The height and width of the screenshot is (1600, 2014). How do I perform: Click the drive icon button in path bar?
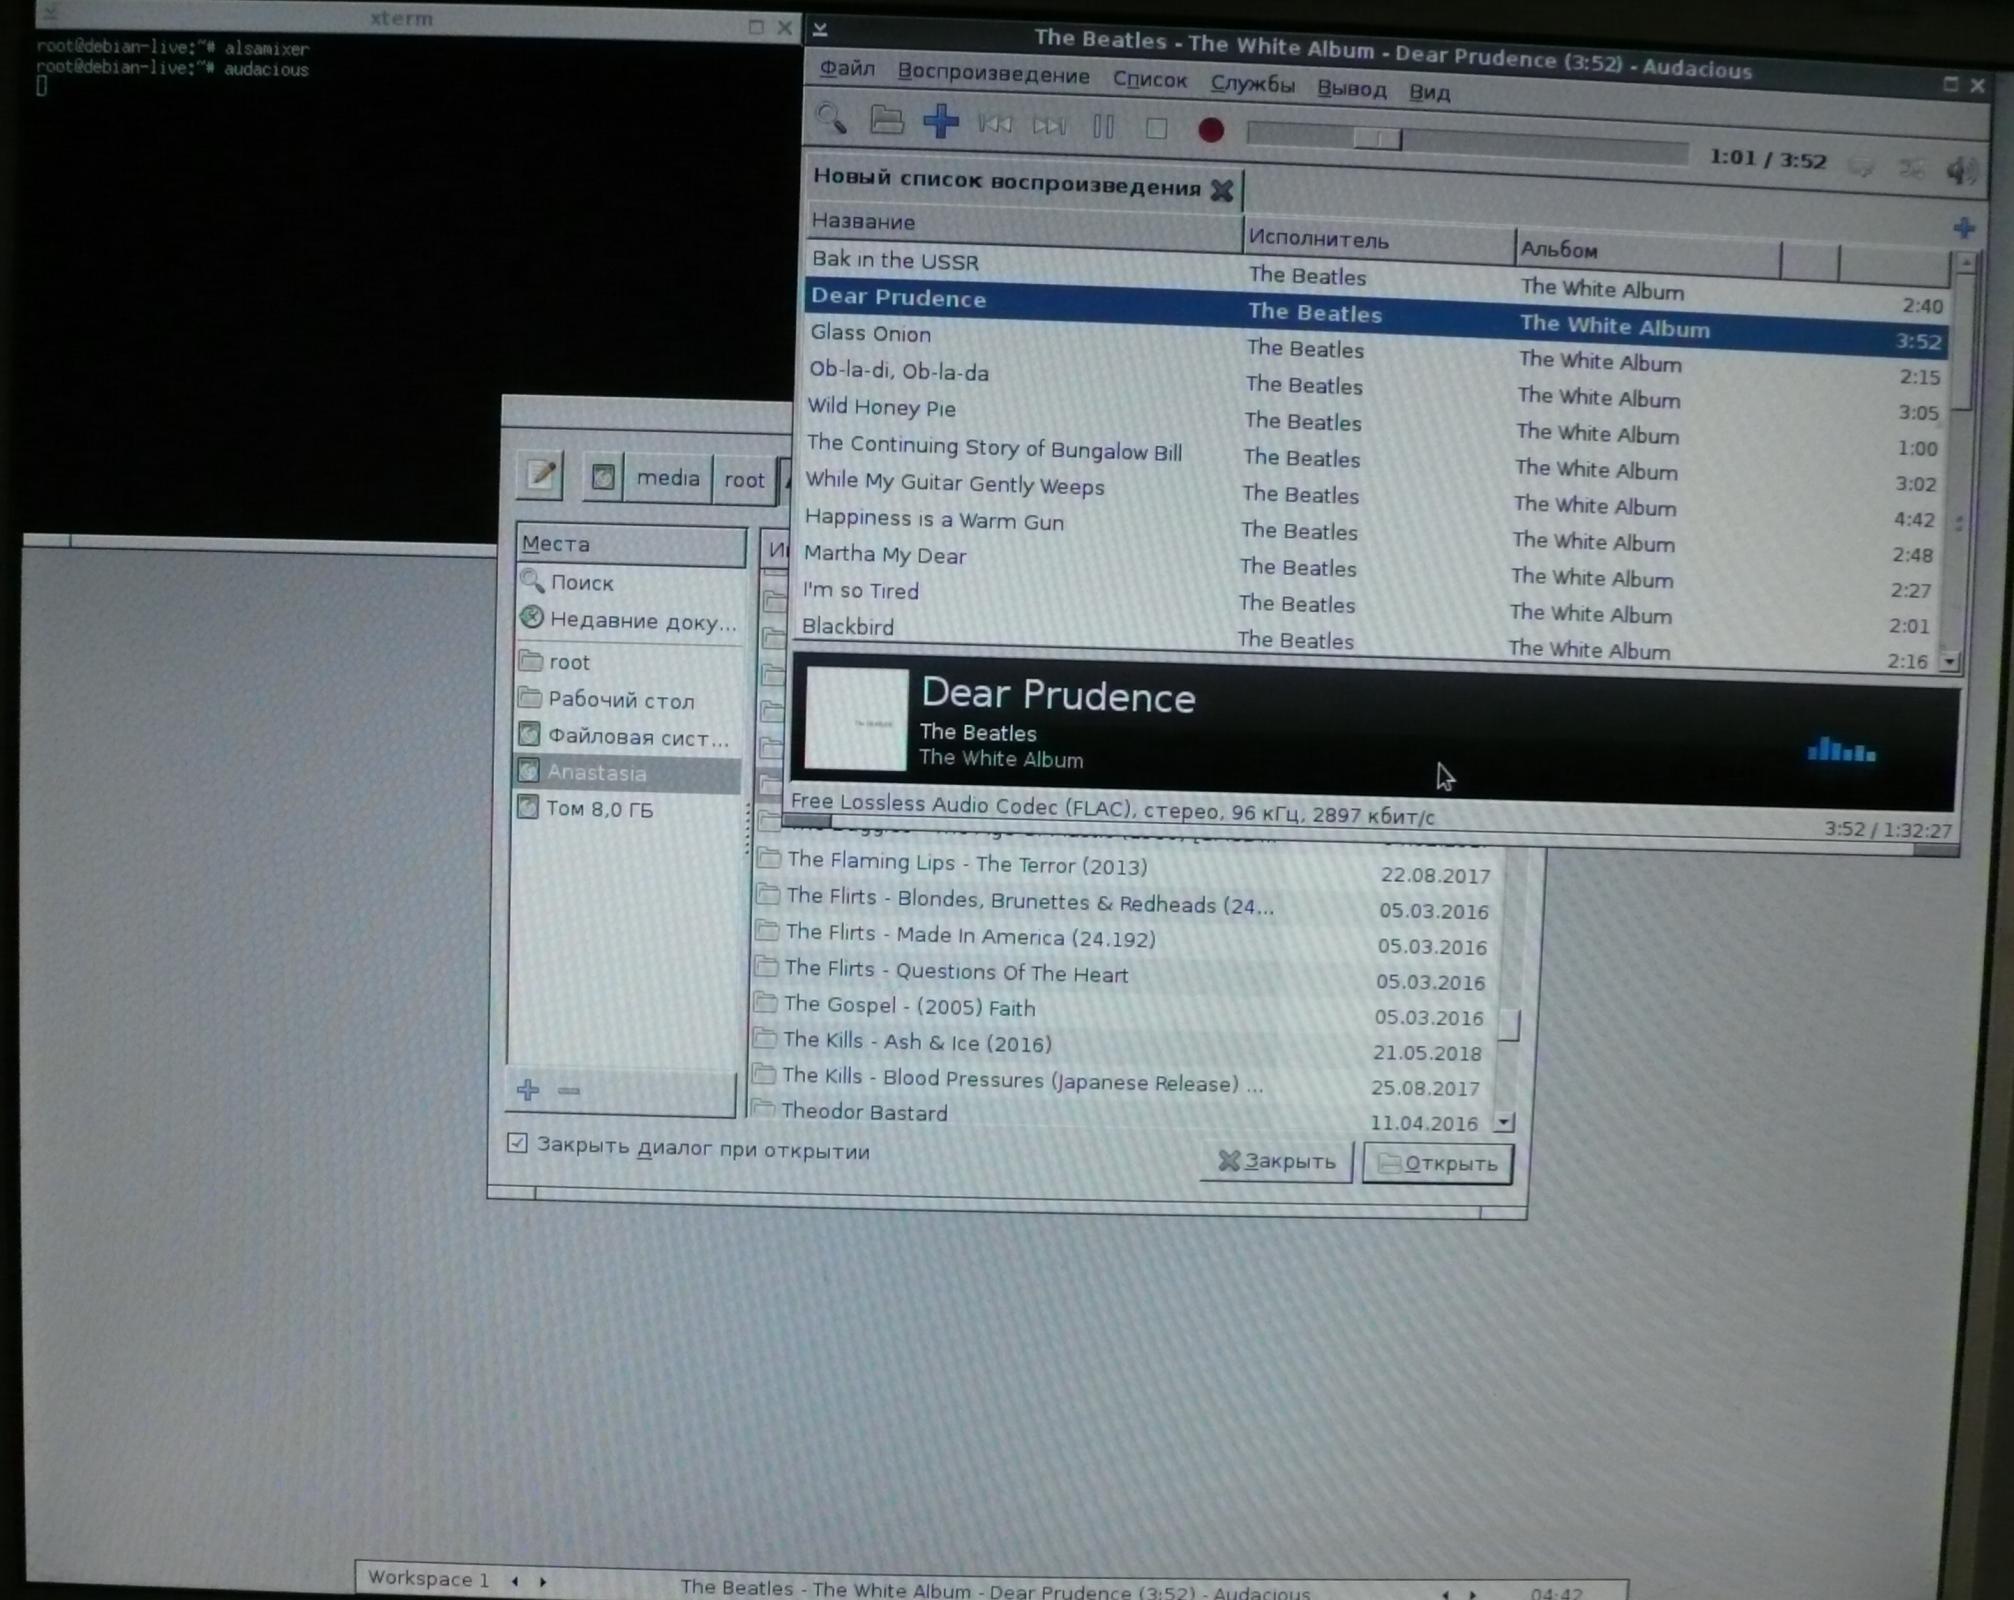(x=603, y=477)
